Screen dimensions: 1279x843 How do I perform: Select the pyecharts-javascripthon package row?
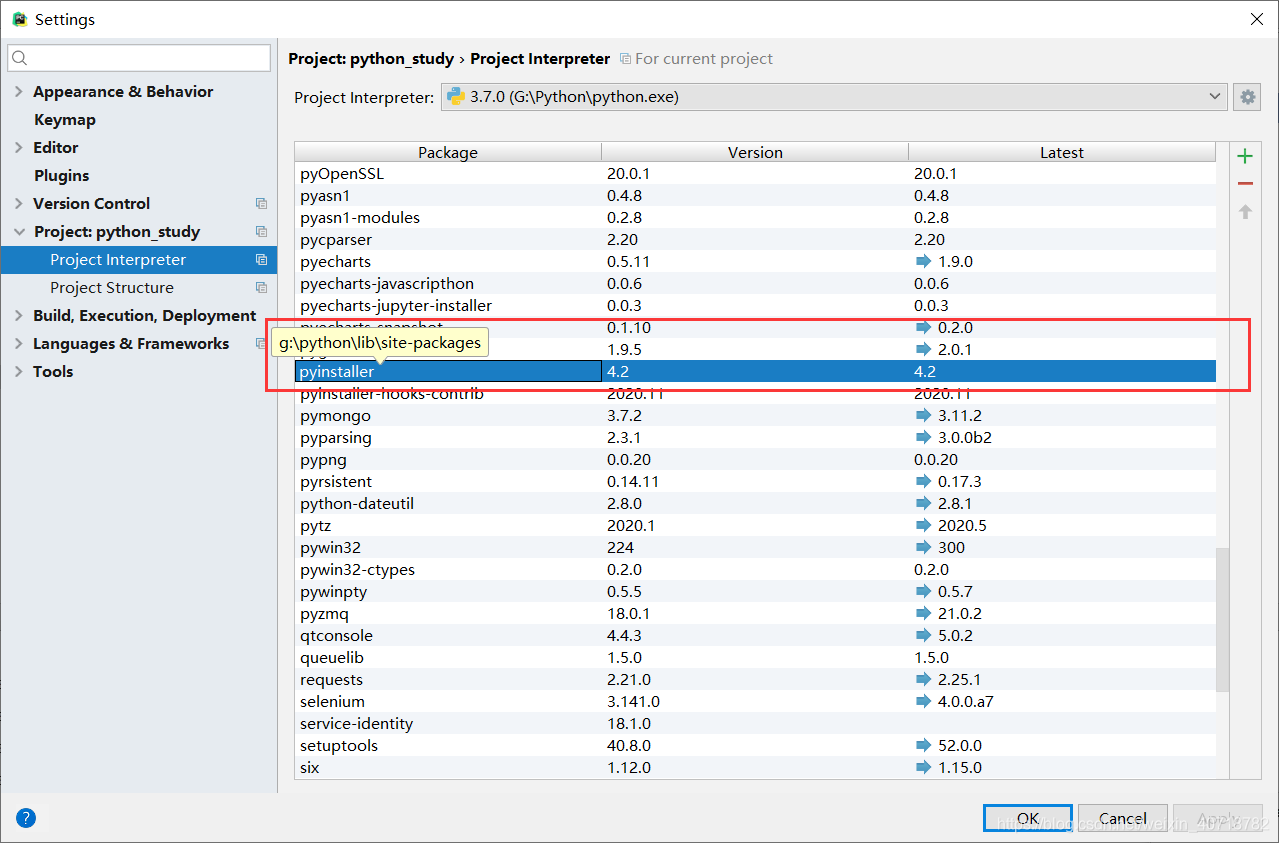click(755, 283)
